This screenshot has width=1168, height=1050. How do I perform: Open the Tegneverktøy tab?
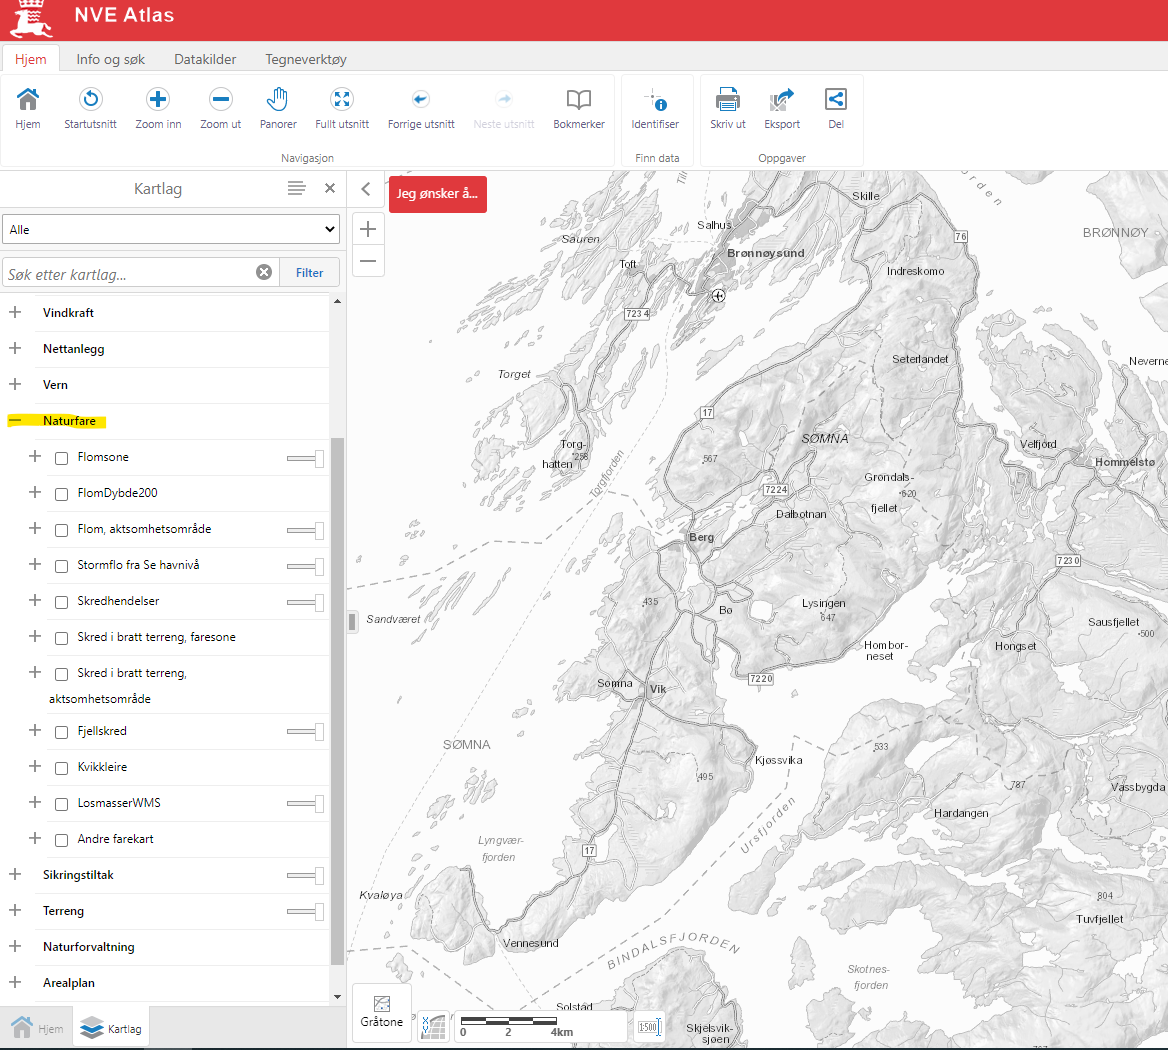pos(305,59)
